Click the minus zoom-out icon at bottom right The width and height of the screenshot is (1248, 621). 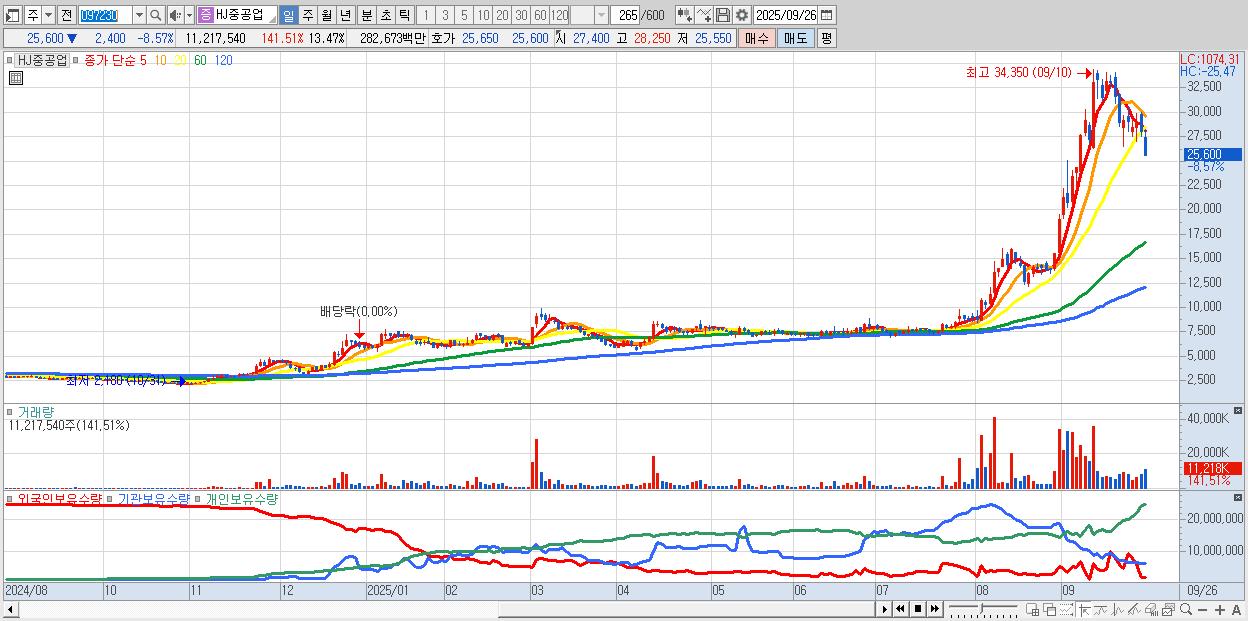click(x=1202, y=610)
